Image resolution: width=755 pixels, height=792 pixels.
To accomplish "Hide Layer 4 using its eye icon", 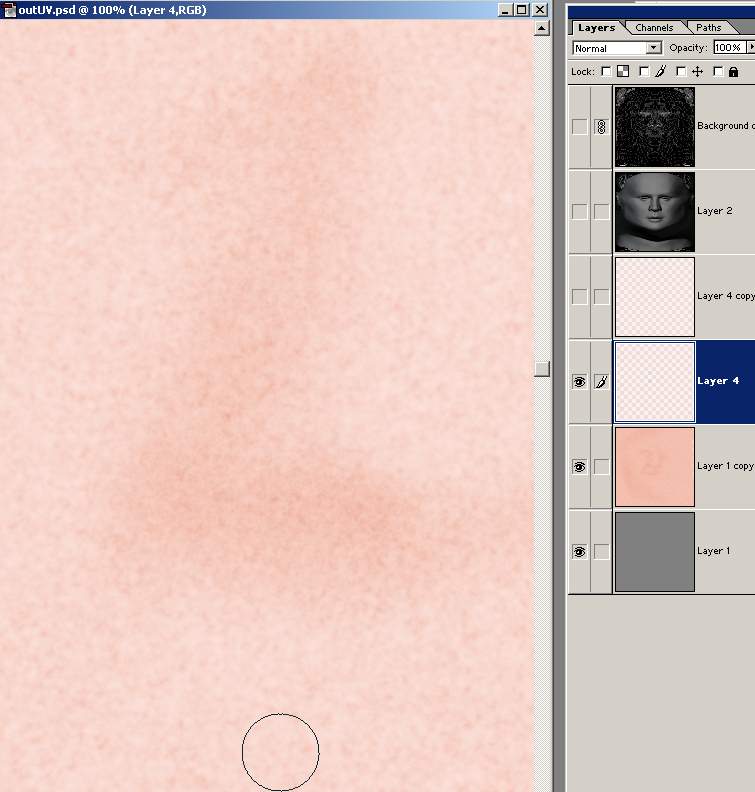I will coord(579,382).
